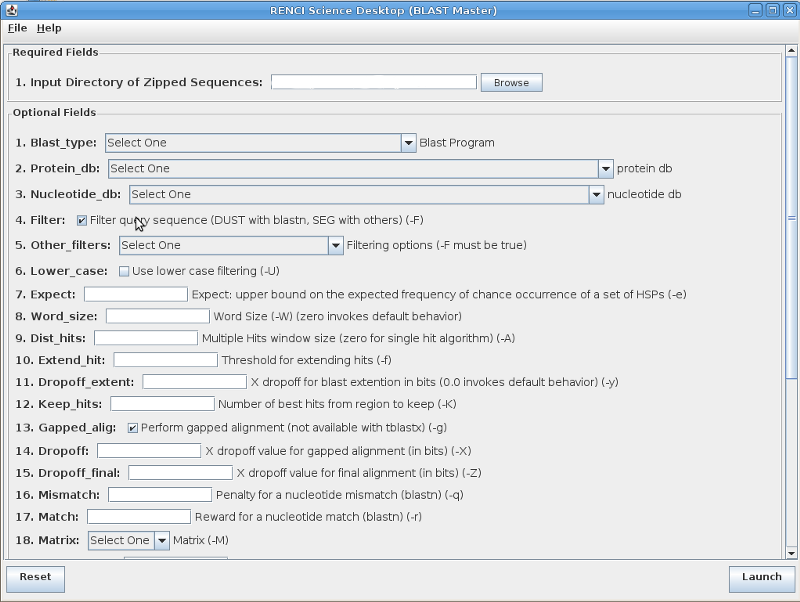Click the Input Directory text field

(374, 83)
